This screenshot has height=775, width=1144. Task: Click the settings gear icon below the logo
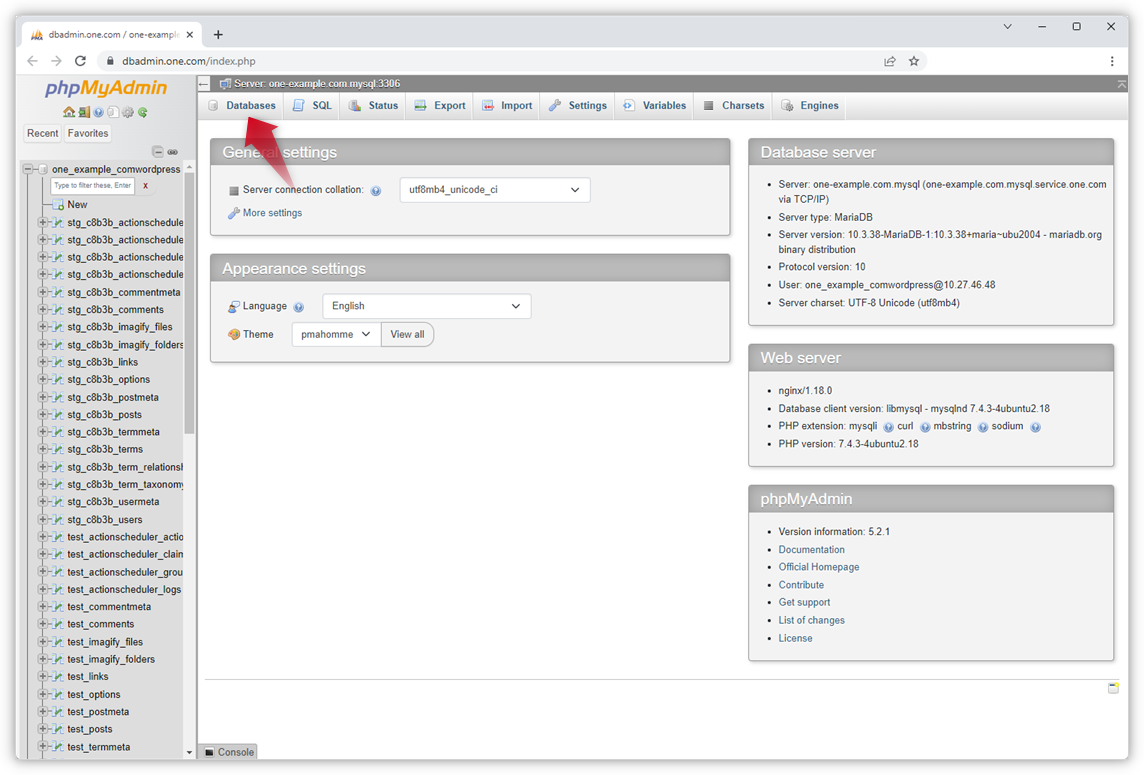pyautogui.click(x=127, y=112)
